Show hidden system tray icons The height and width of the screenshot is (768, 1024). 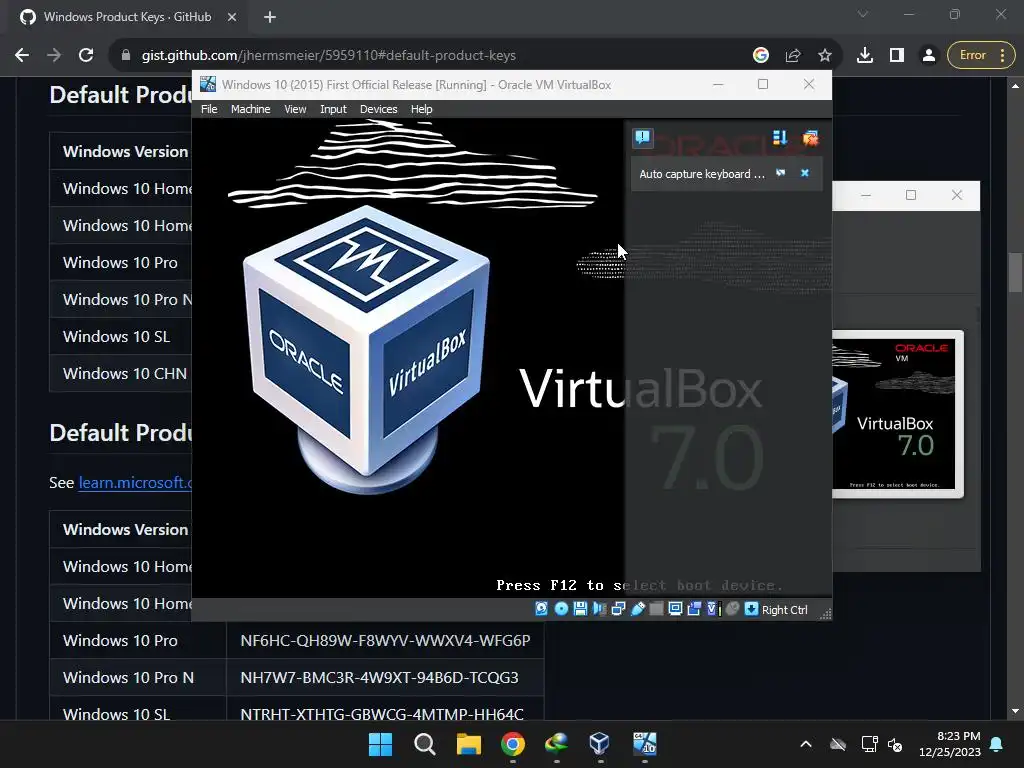coord(806,744)
